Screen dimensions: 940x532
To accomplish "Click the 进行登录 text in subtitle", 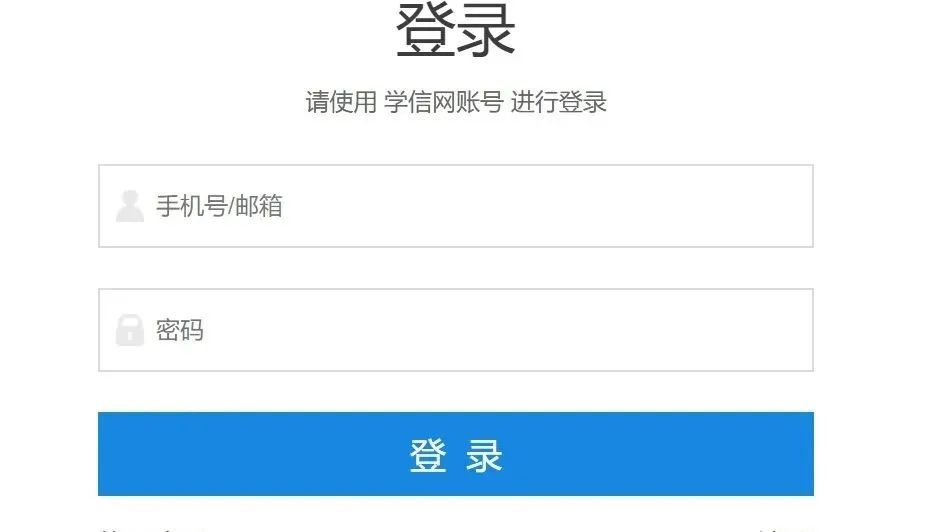I will click(559, 102).
